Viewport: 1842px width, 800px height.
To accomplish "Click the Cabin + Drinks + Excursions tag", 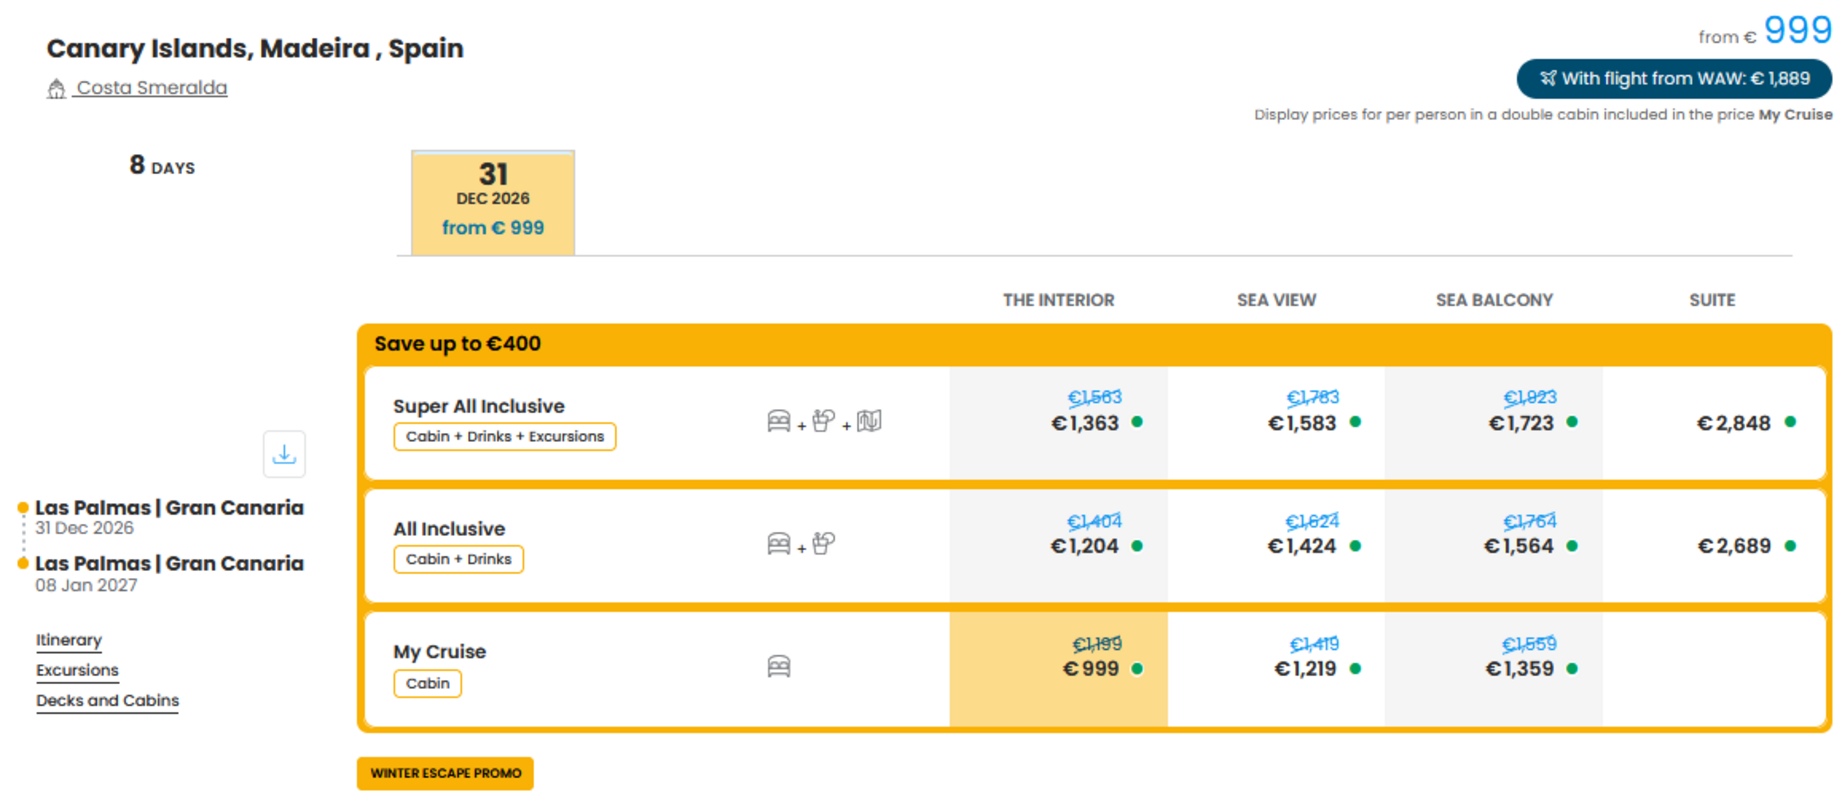I will click(505, 437).
